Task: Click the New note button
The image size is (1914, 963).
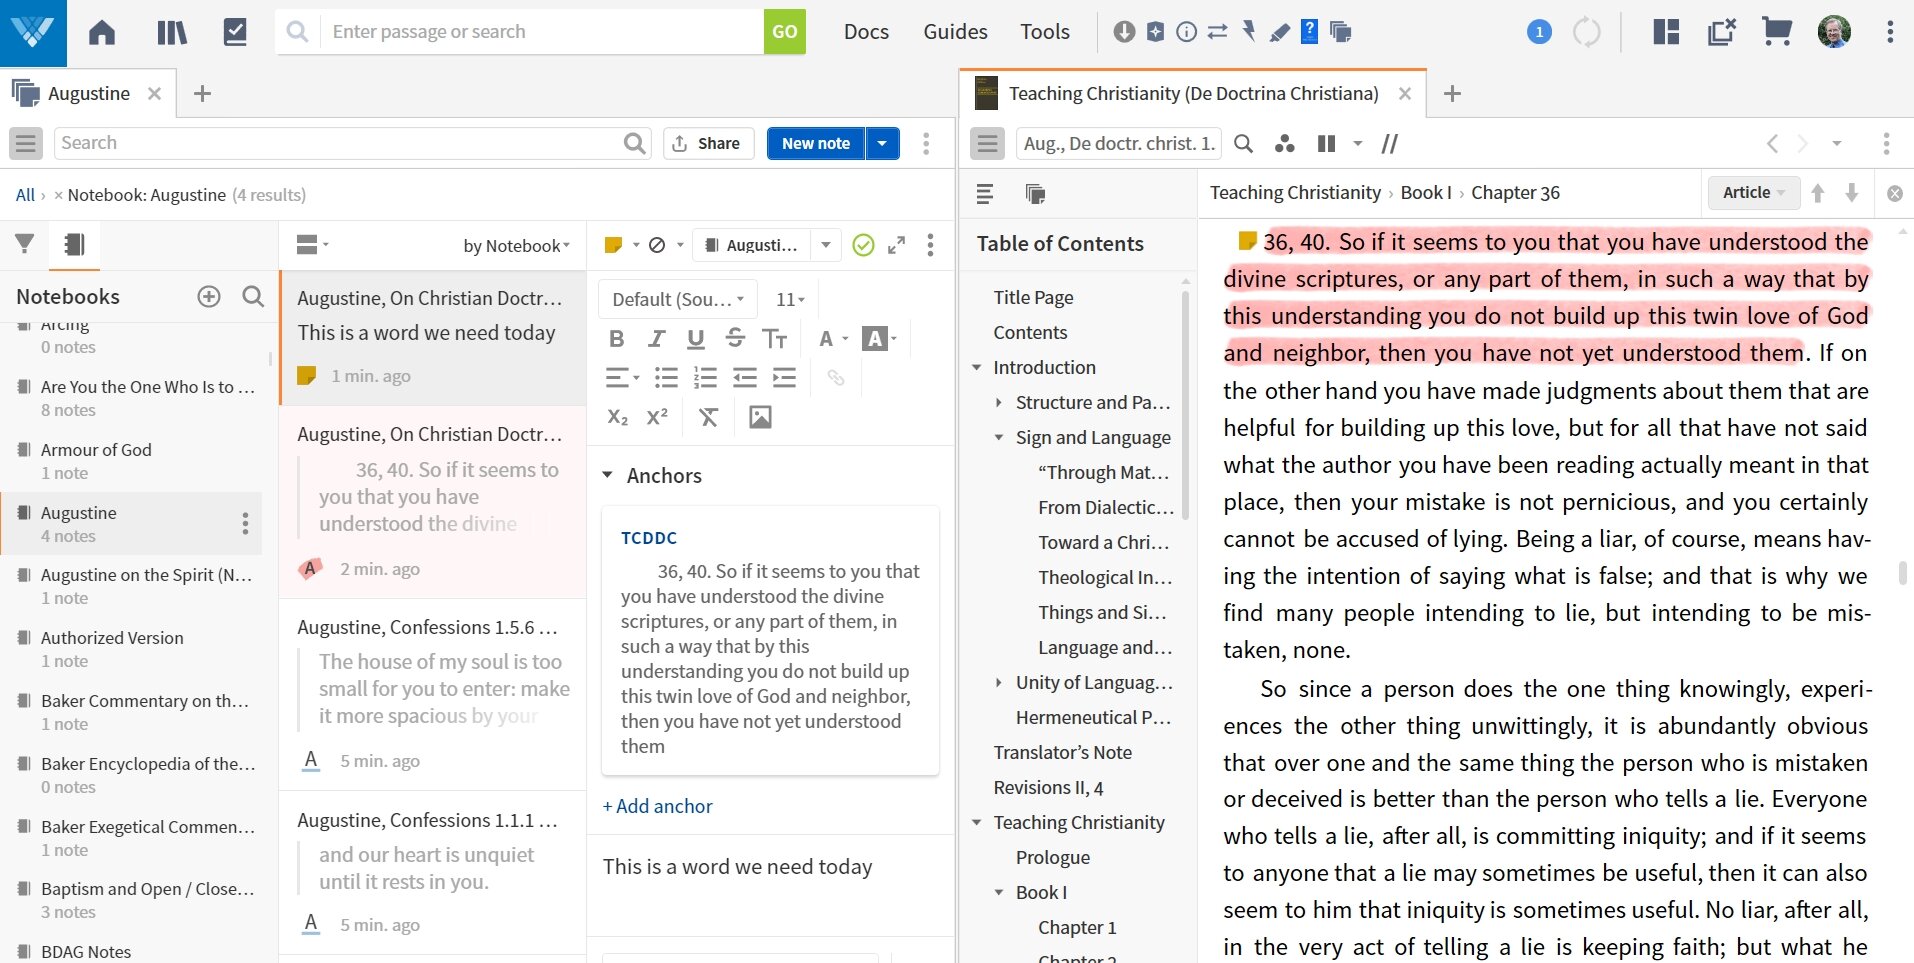Action: [816, 143]
